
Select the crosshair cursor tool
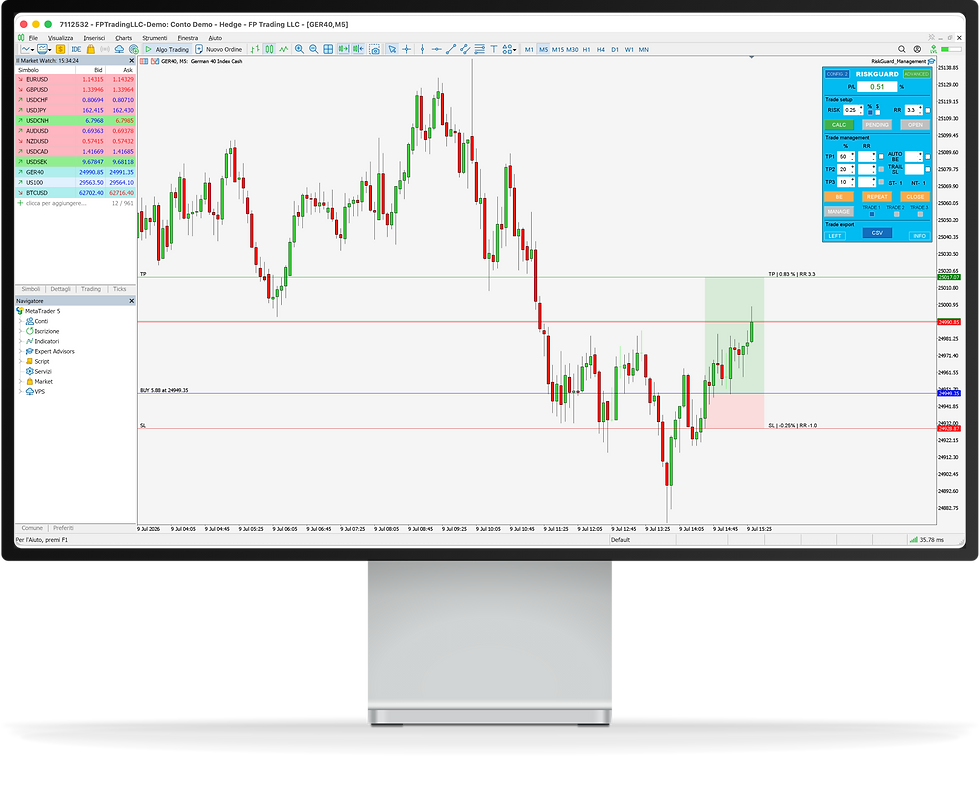pos(406,49)
